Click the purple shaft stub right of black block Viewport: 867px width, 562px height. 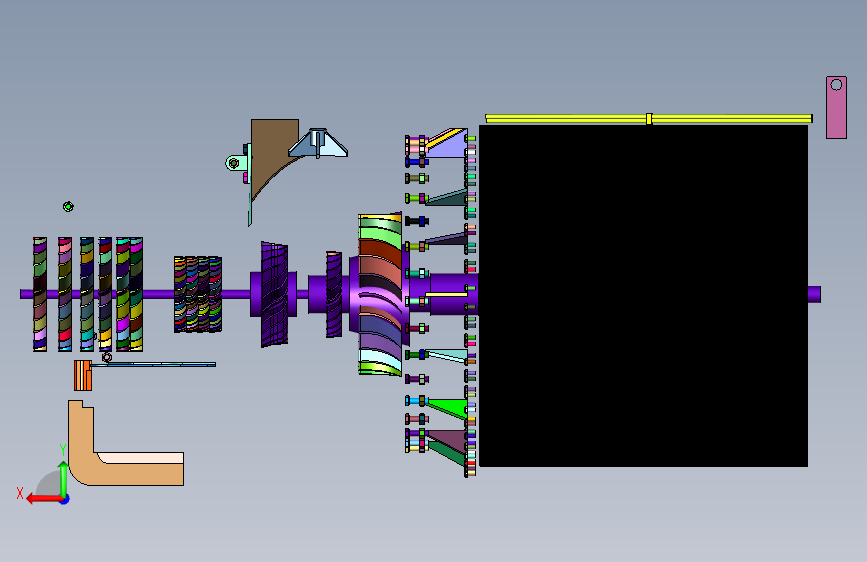(814, 294)
